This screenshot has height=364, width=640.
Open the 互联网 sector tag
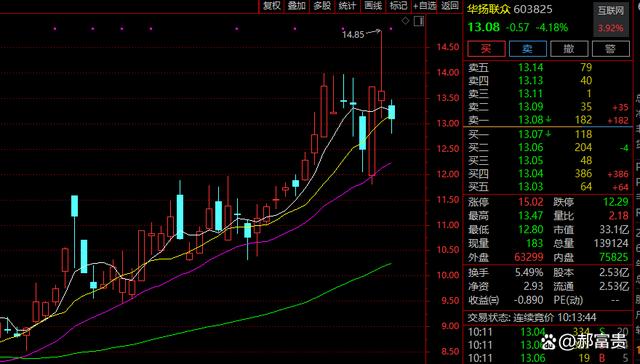tap(611, 11)
